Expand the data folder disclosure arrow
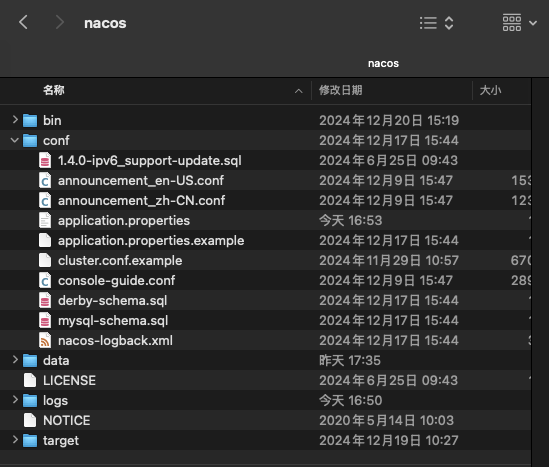The width and height of the screenshot is (549, 467). [15, 360]
